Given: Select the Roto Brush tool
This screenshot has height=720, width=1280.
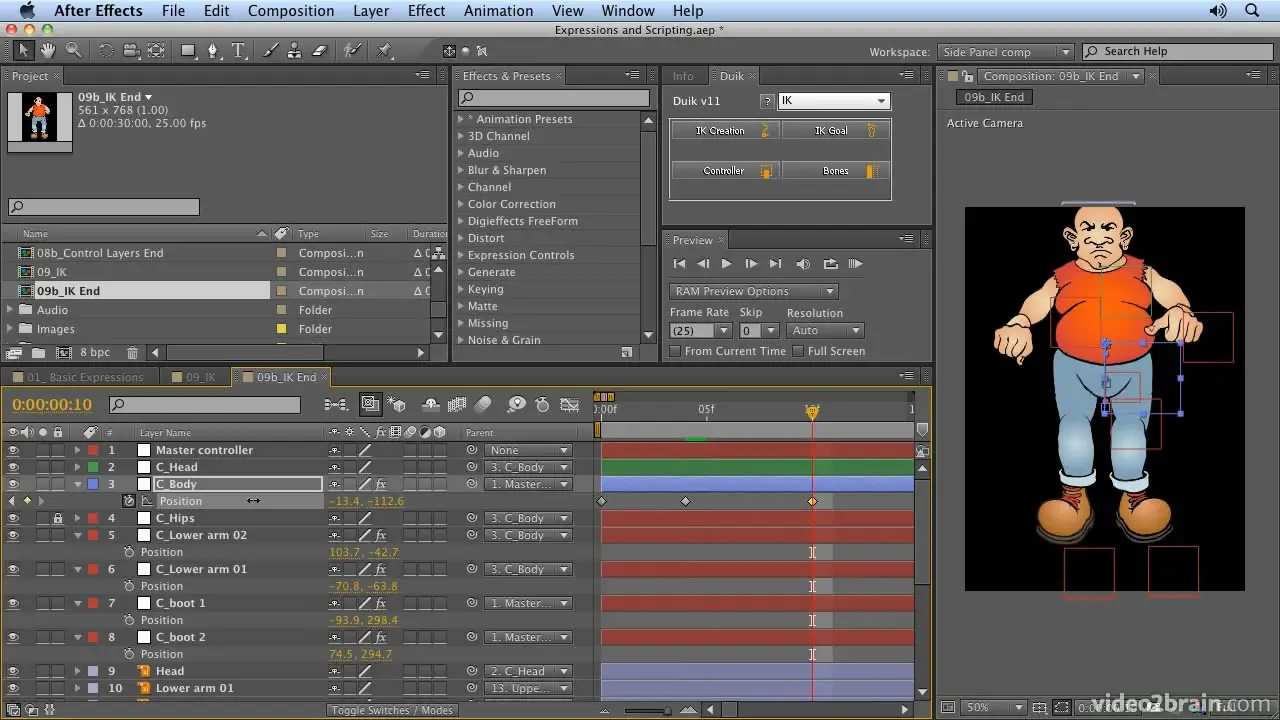Looking at the screenshot, I should pos(352,50).
